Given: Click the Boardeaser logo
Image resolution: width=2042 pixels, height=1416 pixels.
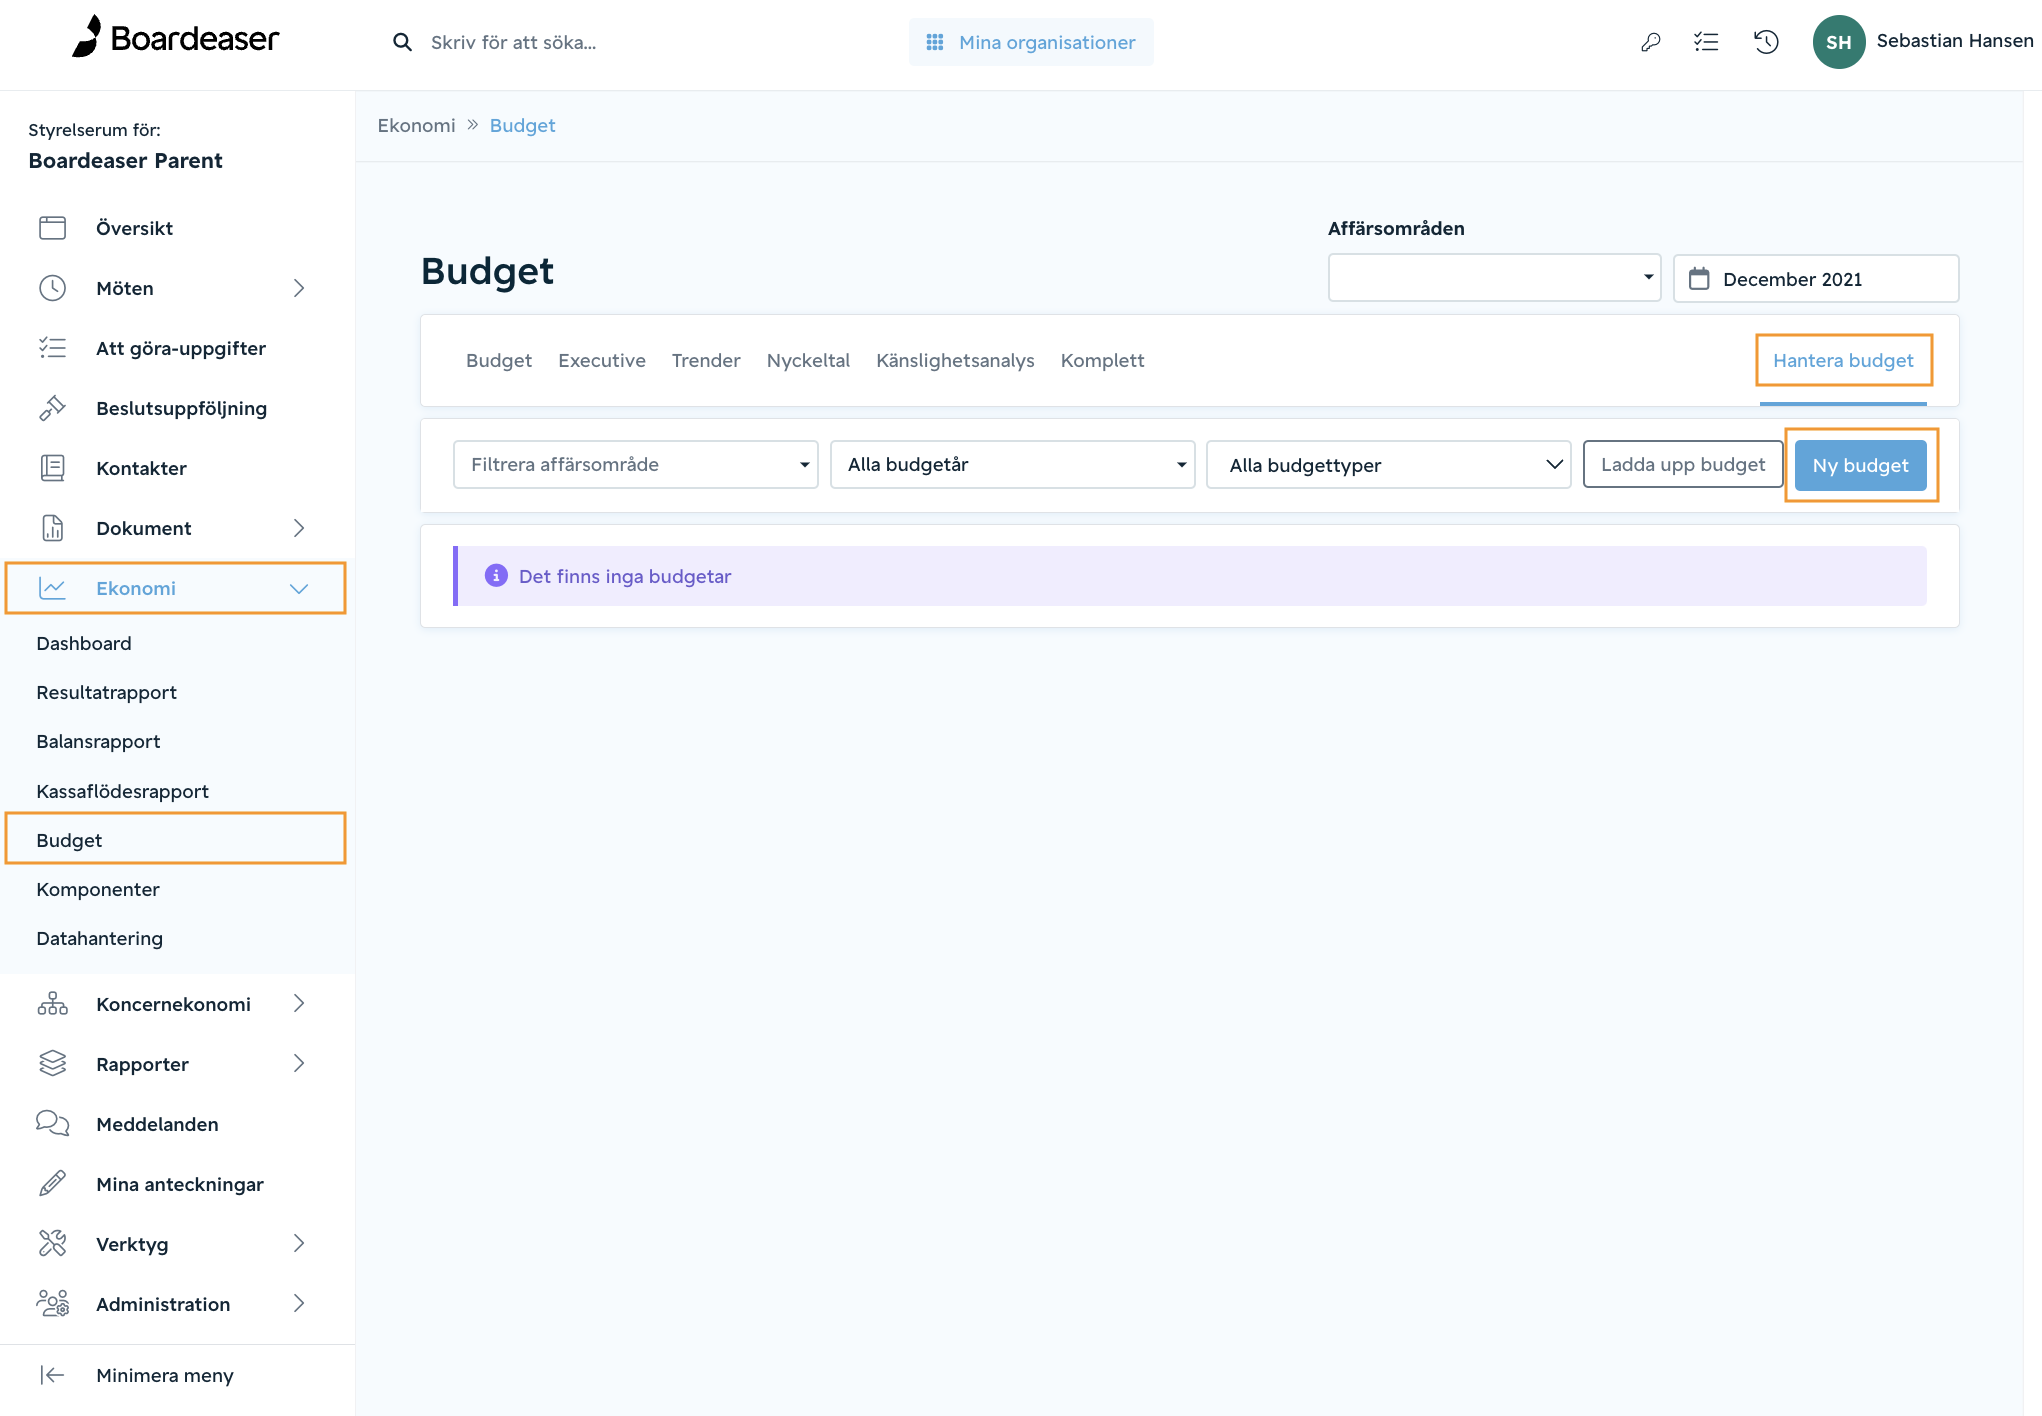Looking at the screenshot, I should (x=176, y=38).
